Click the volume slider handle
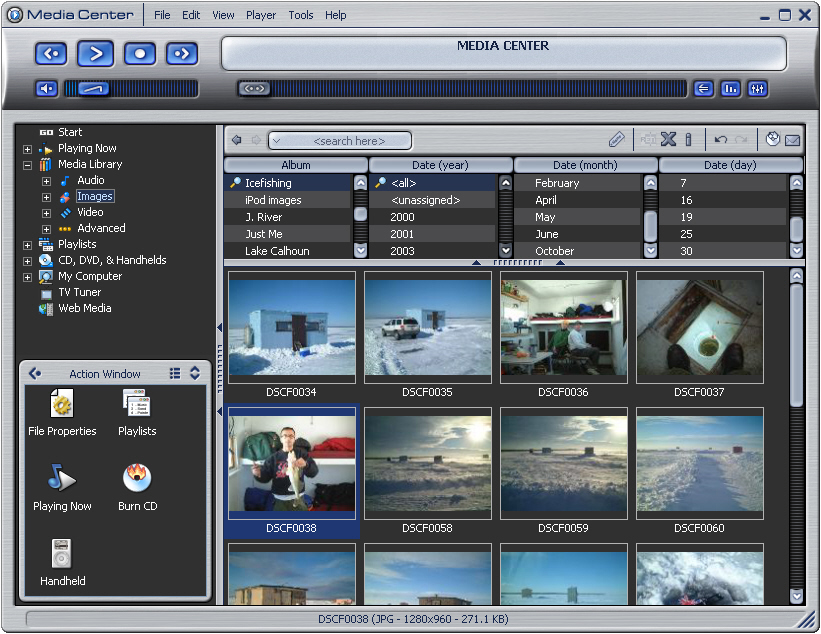The height and width of the screenshot is (634, 821). click(x=93, y=89)
